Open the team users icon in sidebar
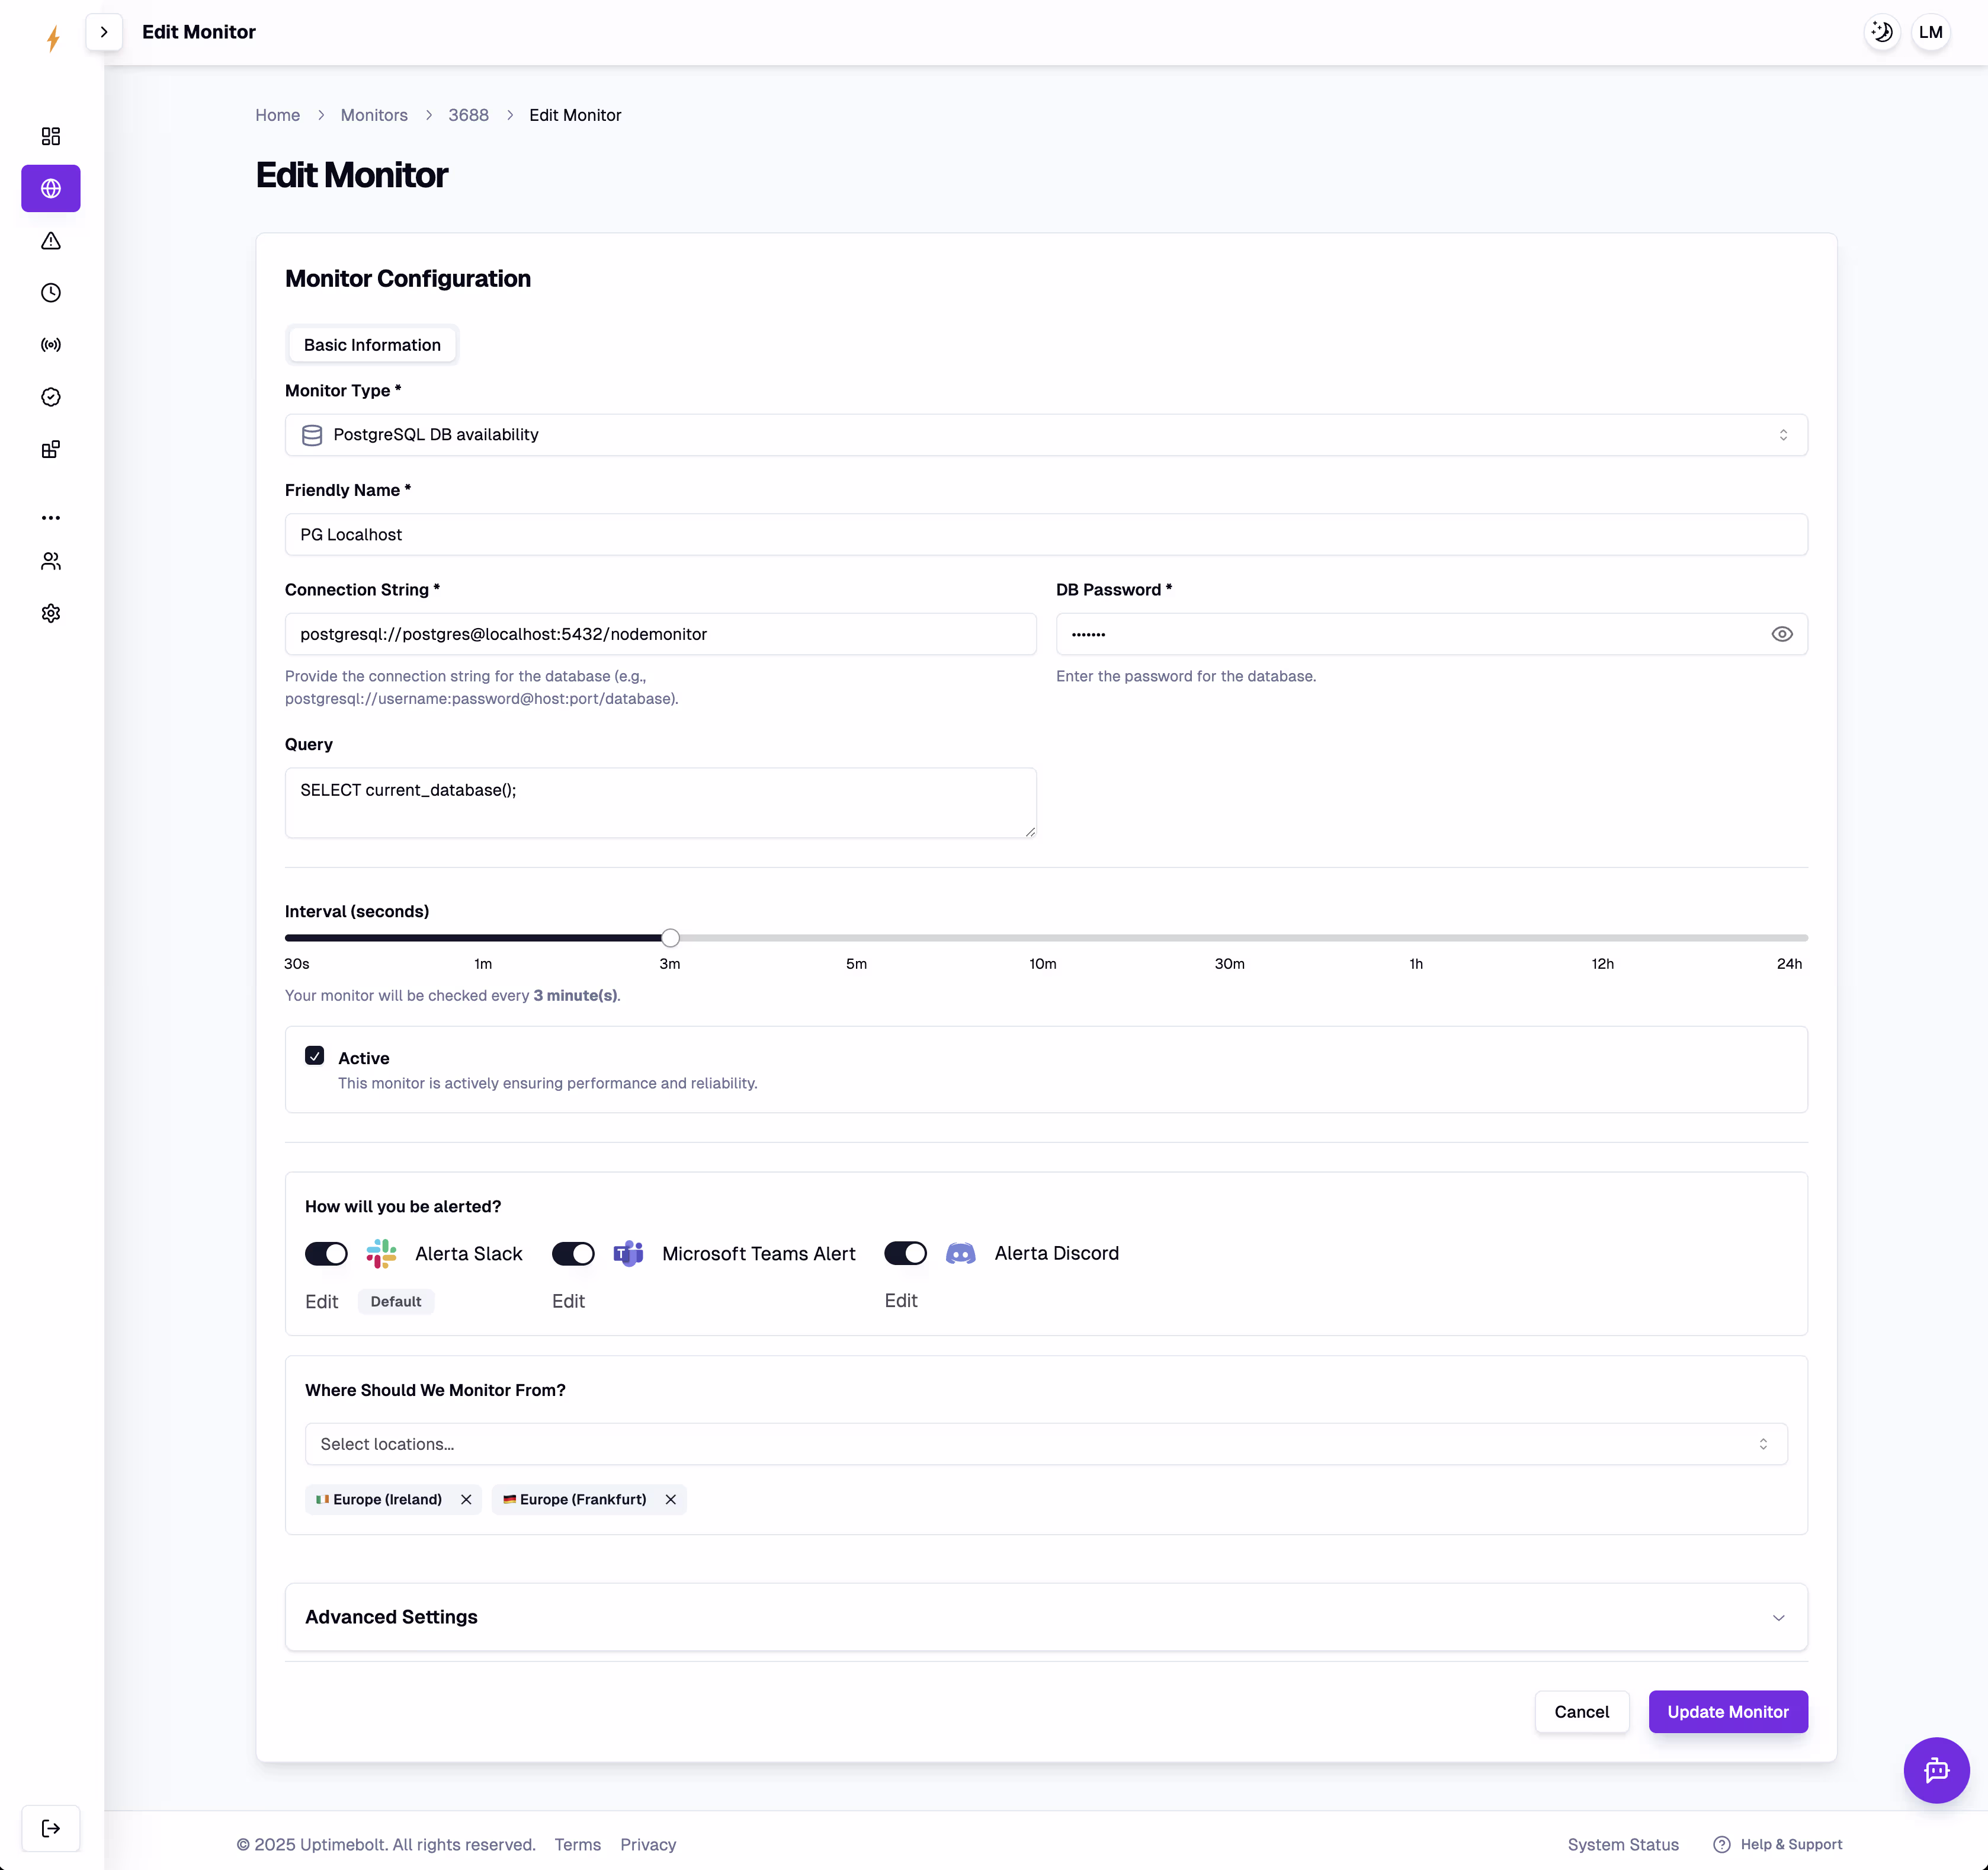Viewport: 1988px width, 1870px height. pos(51,561)
